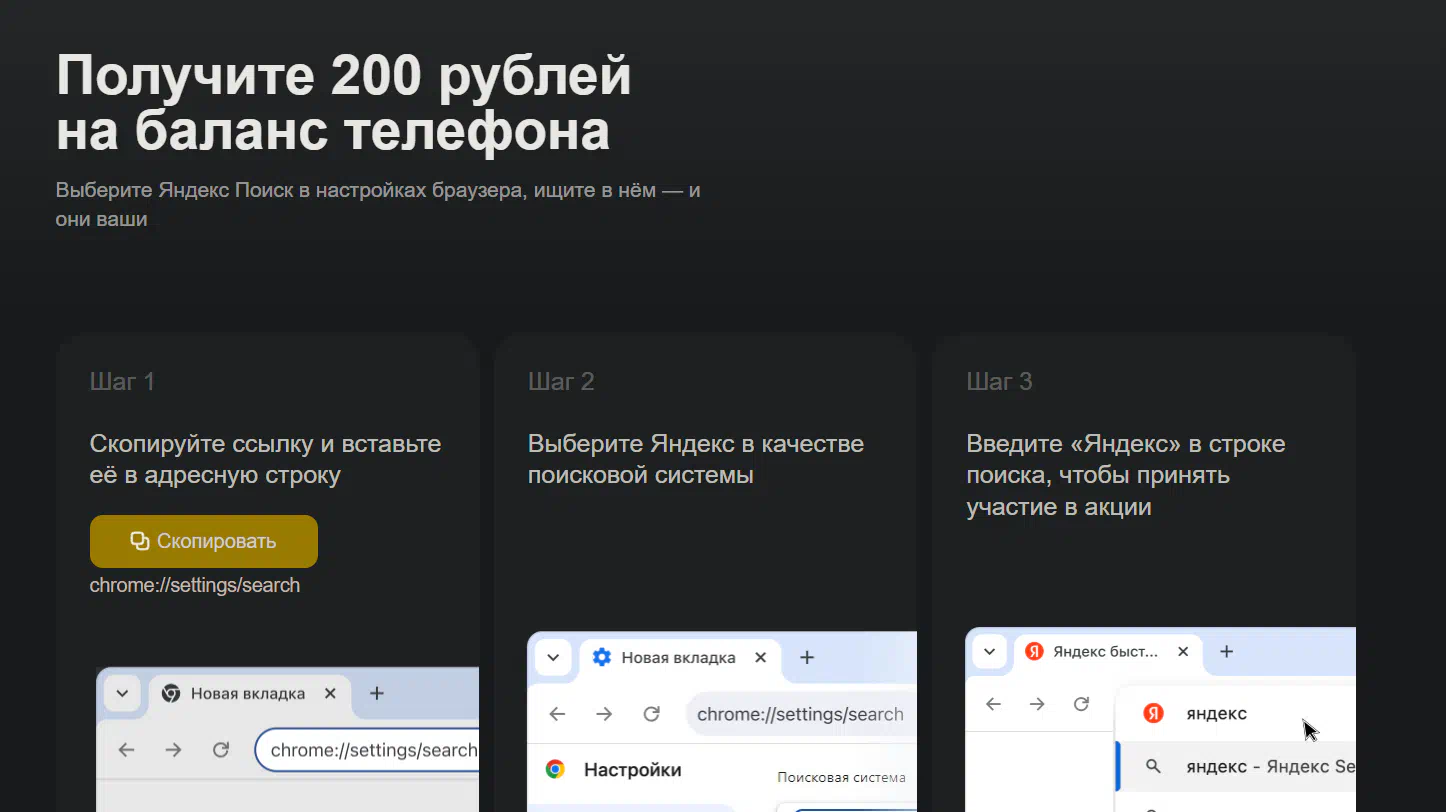Click the forward arrow in Шаг 2 browser
The image size is (1446, 812).
point(604,714)
